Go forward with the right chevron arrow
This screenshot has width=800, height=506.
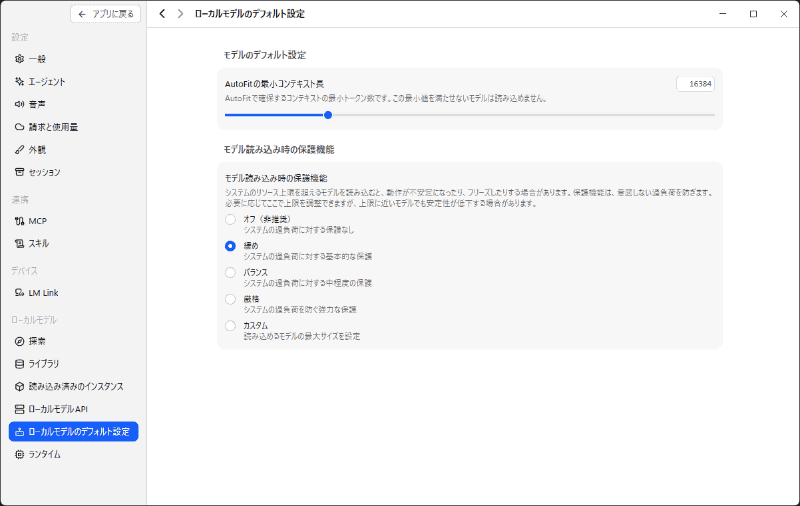180,14
